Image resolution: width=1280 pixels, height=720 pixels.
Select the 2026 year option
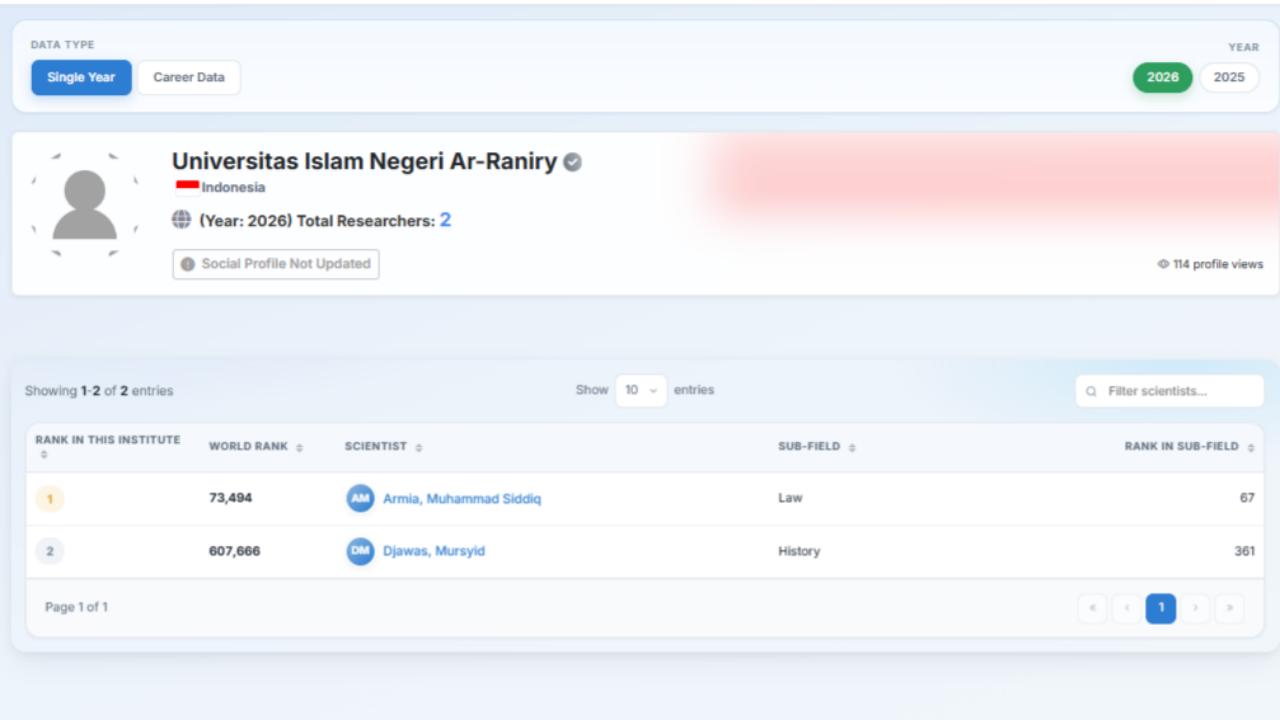1163,77
